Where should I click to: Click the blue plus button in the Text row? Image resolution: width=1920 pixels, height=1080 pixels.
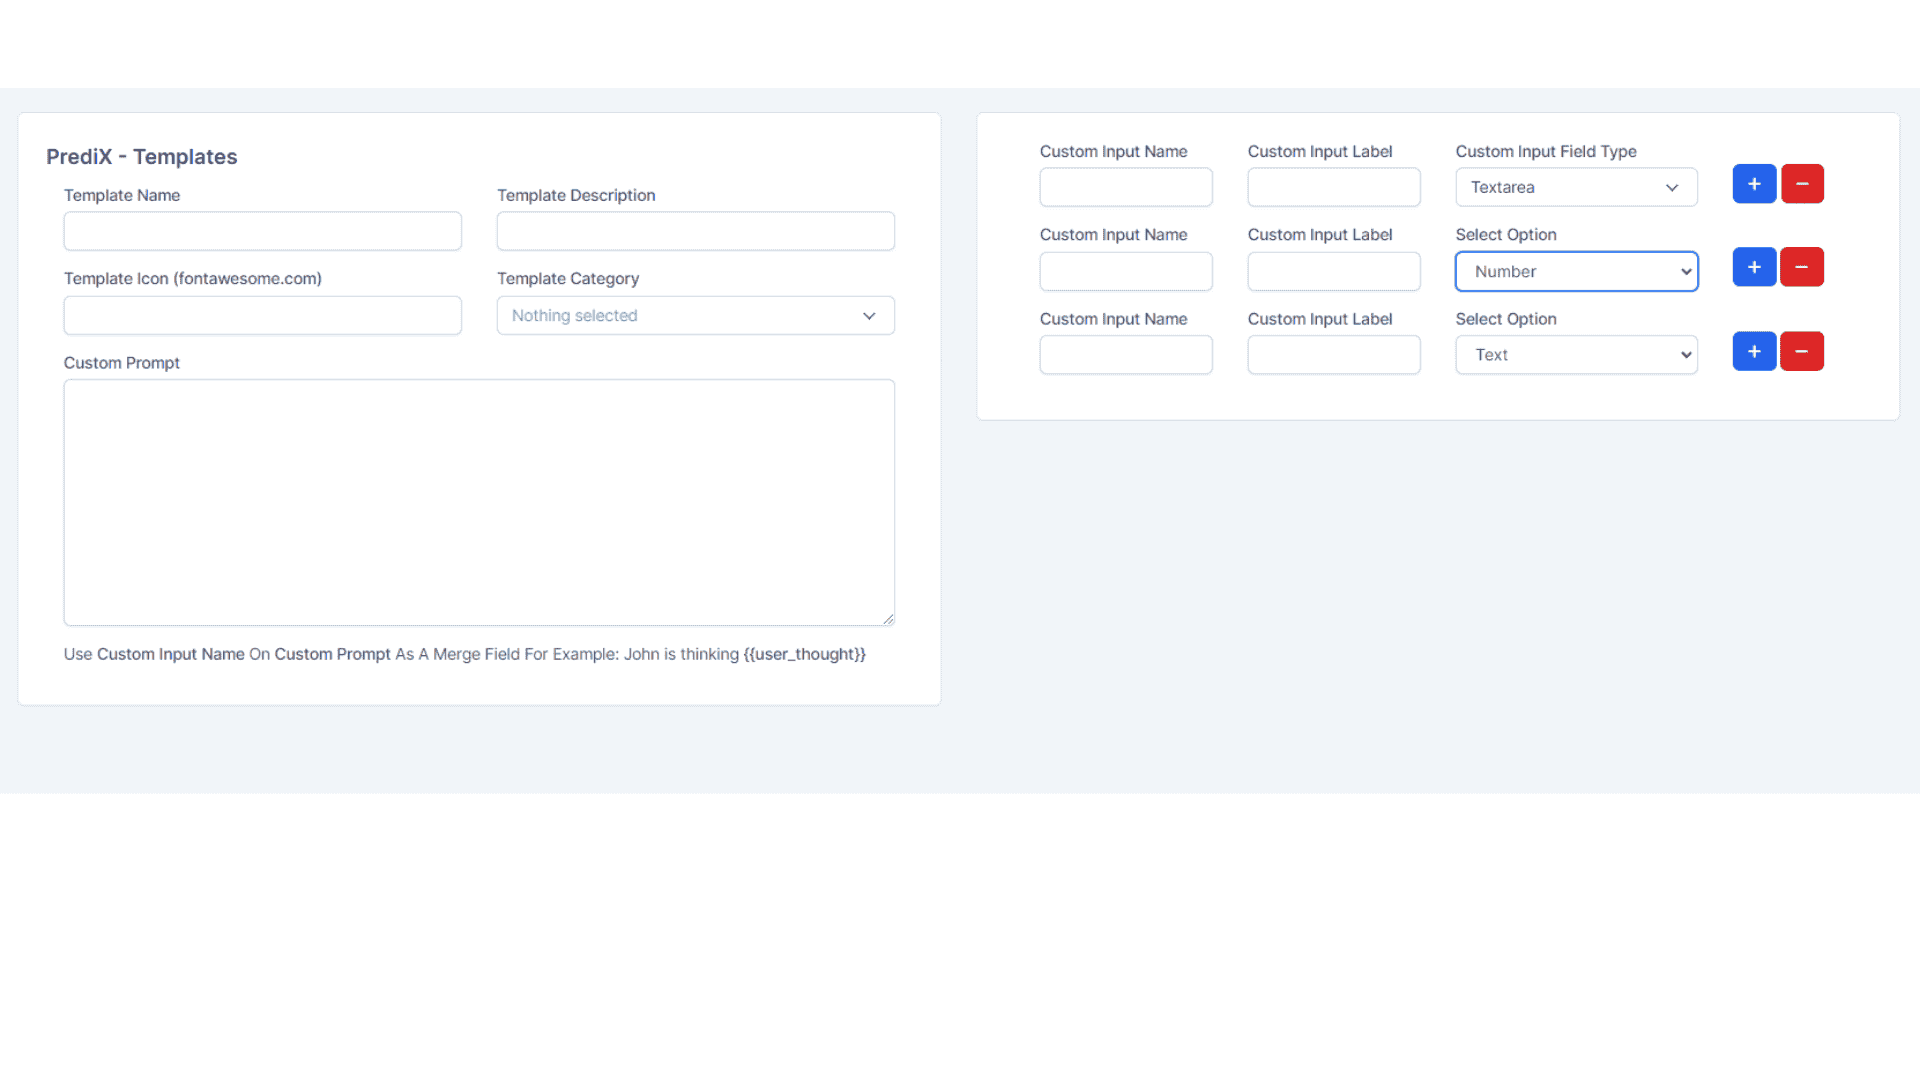click(1754, 351)
